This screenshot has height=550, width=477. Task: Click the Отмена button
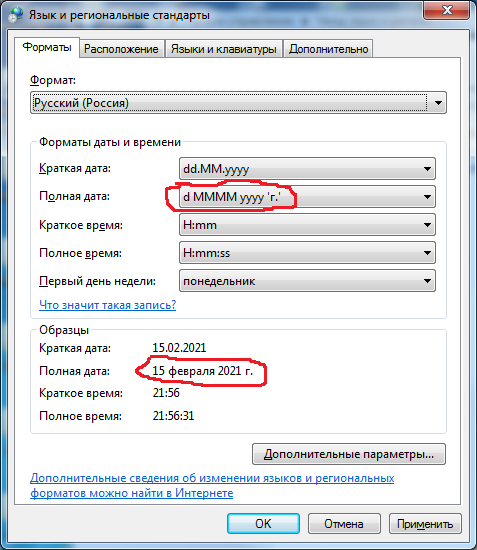point(344,524)
